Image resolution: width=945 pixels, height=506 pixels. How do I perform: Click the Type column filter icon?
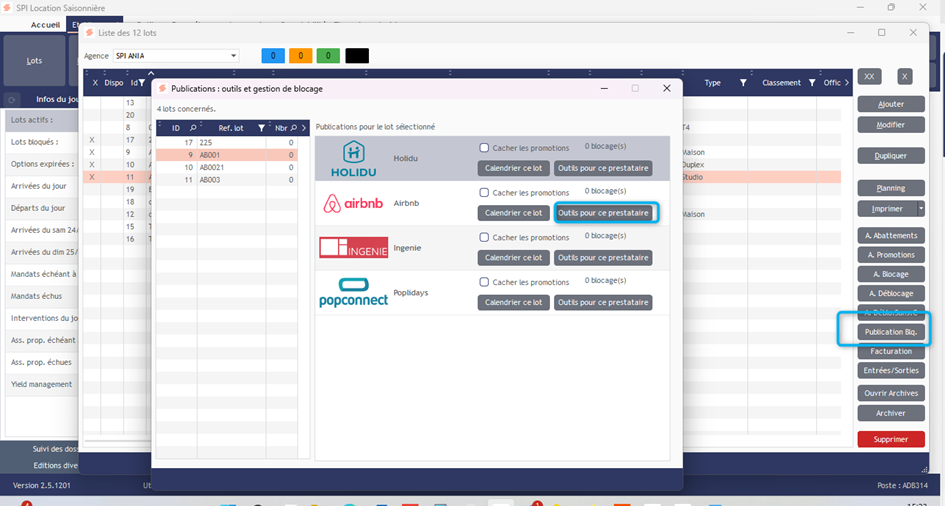pyautogui.click(x=743, y=83)
